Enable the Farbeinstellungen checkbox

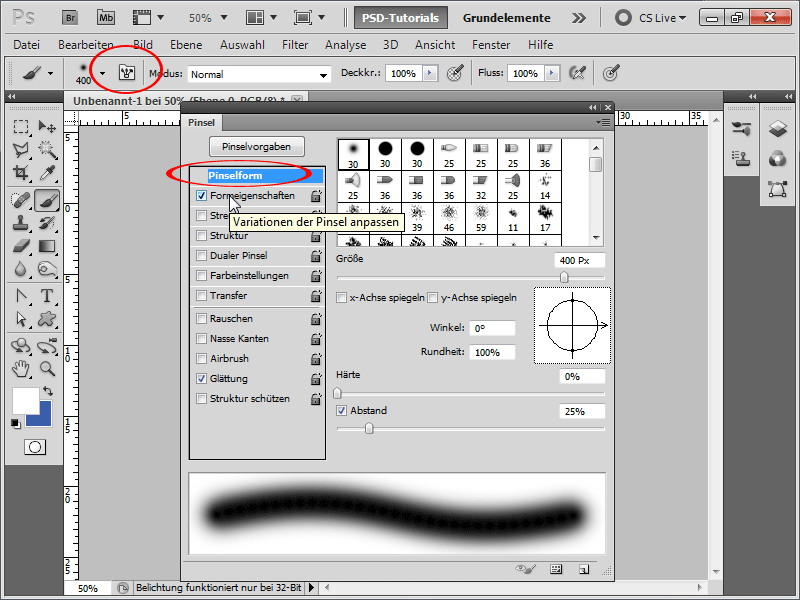coord(202,276)
